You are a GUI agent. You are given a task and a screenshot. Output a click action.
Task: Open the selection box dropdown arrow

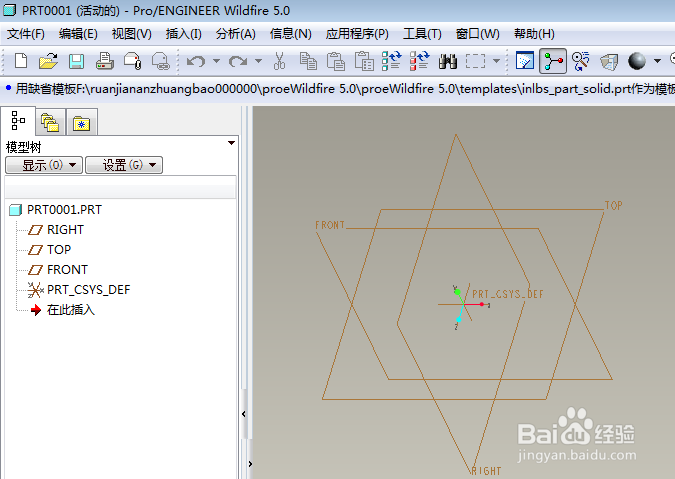click(x=496, y=61)
